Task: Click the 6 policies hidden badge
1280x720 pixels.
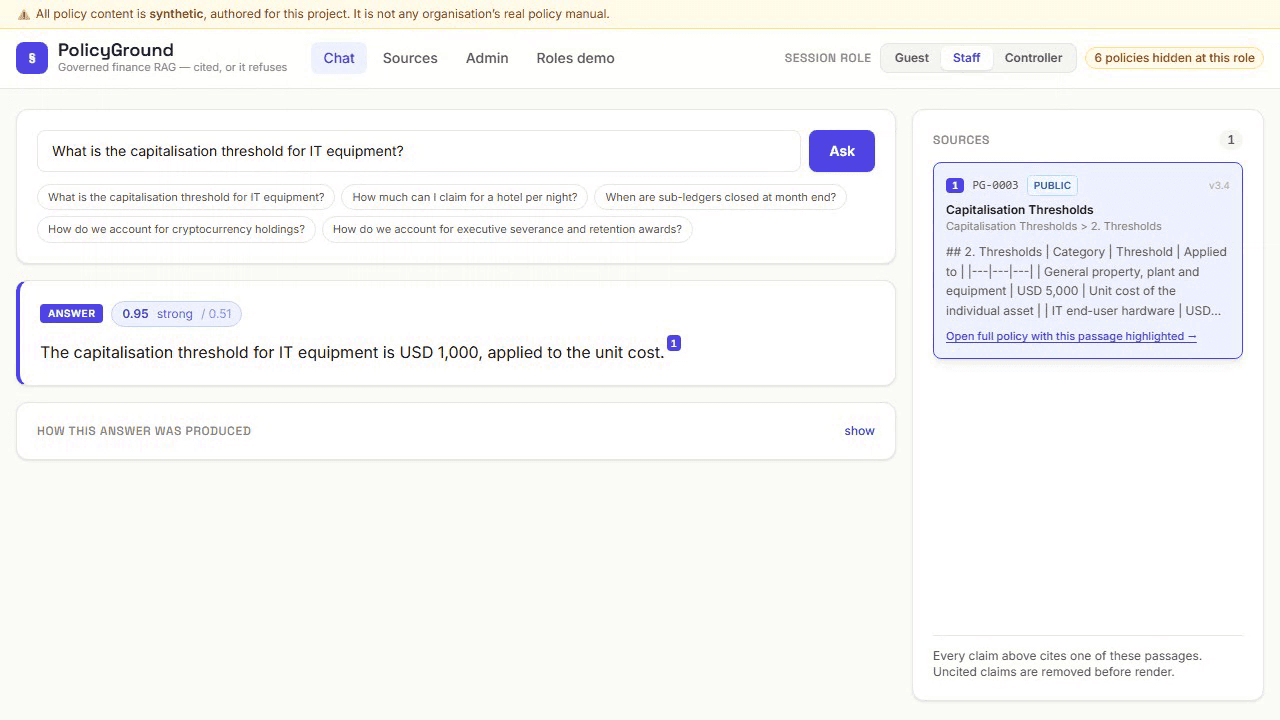Action: [1174, 58]
